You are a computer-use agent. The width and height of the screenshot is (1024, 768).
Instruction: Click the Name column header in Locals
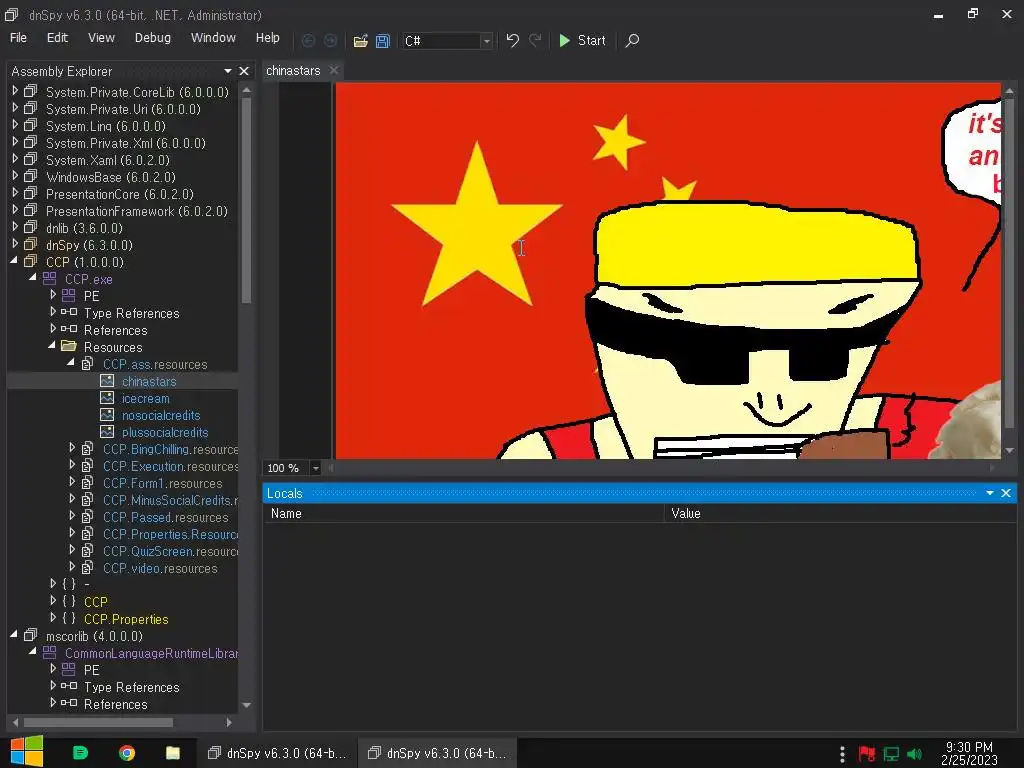(x=286, y=513)
